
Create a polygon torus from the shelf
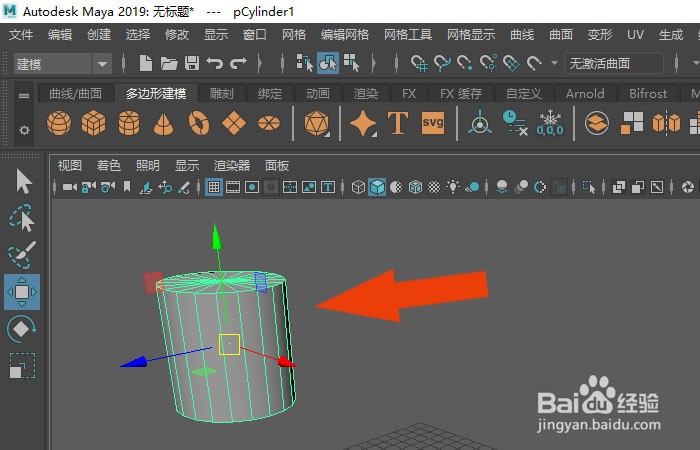(x=199, y=122)
